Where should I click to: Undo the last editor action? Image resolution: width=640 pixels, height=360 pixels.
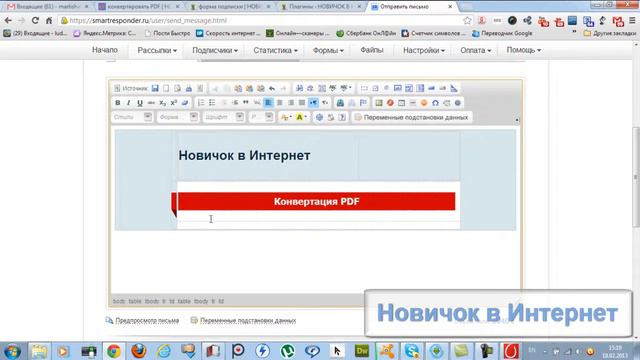[x=272, y=88]
